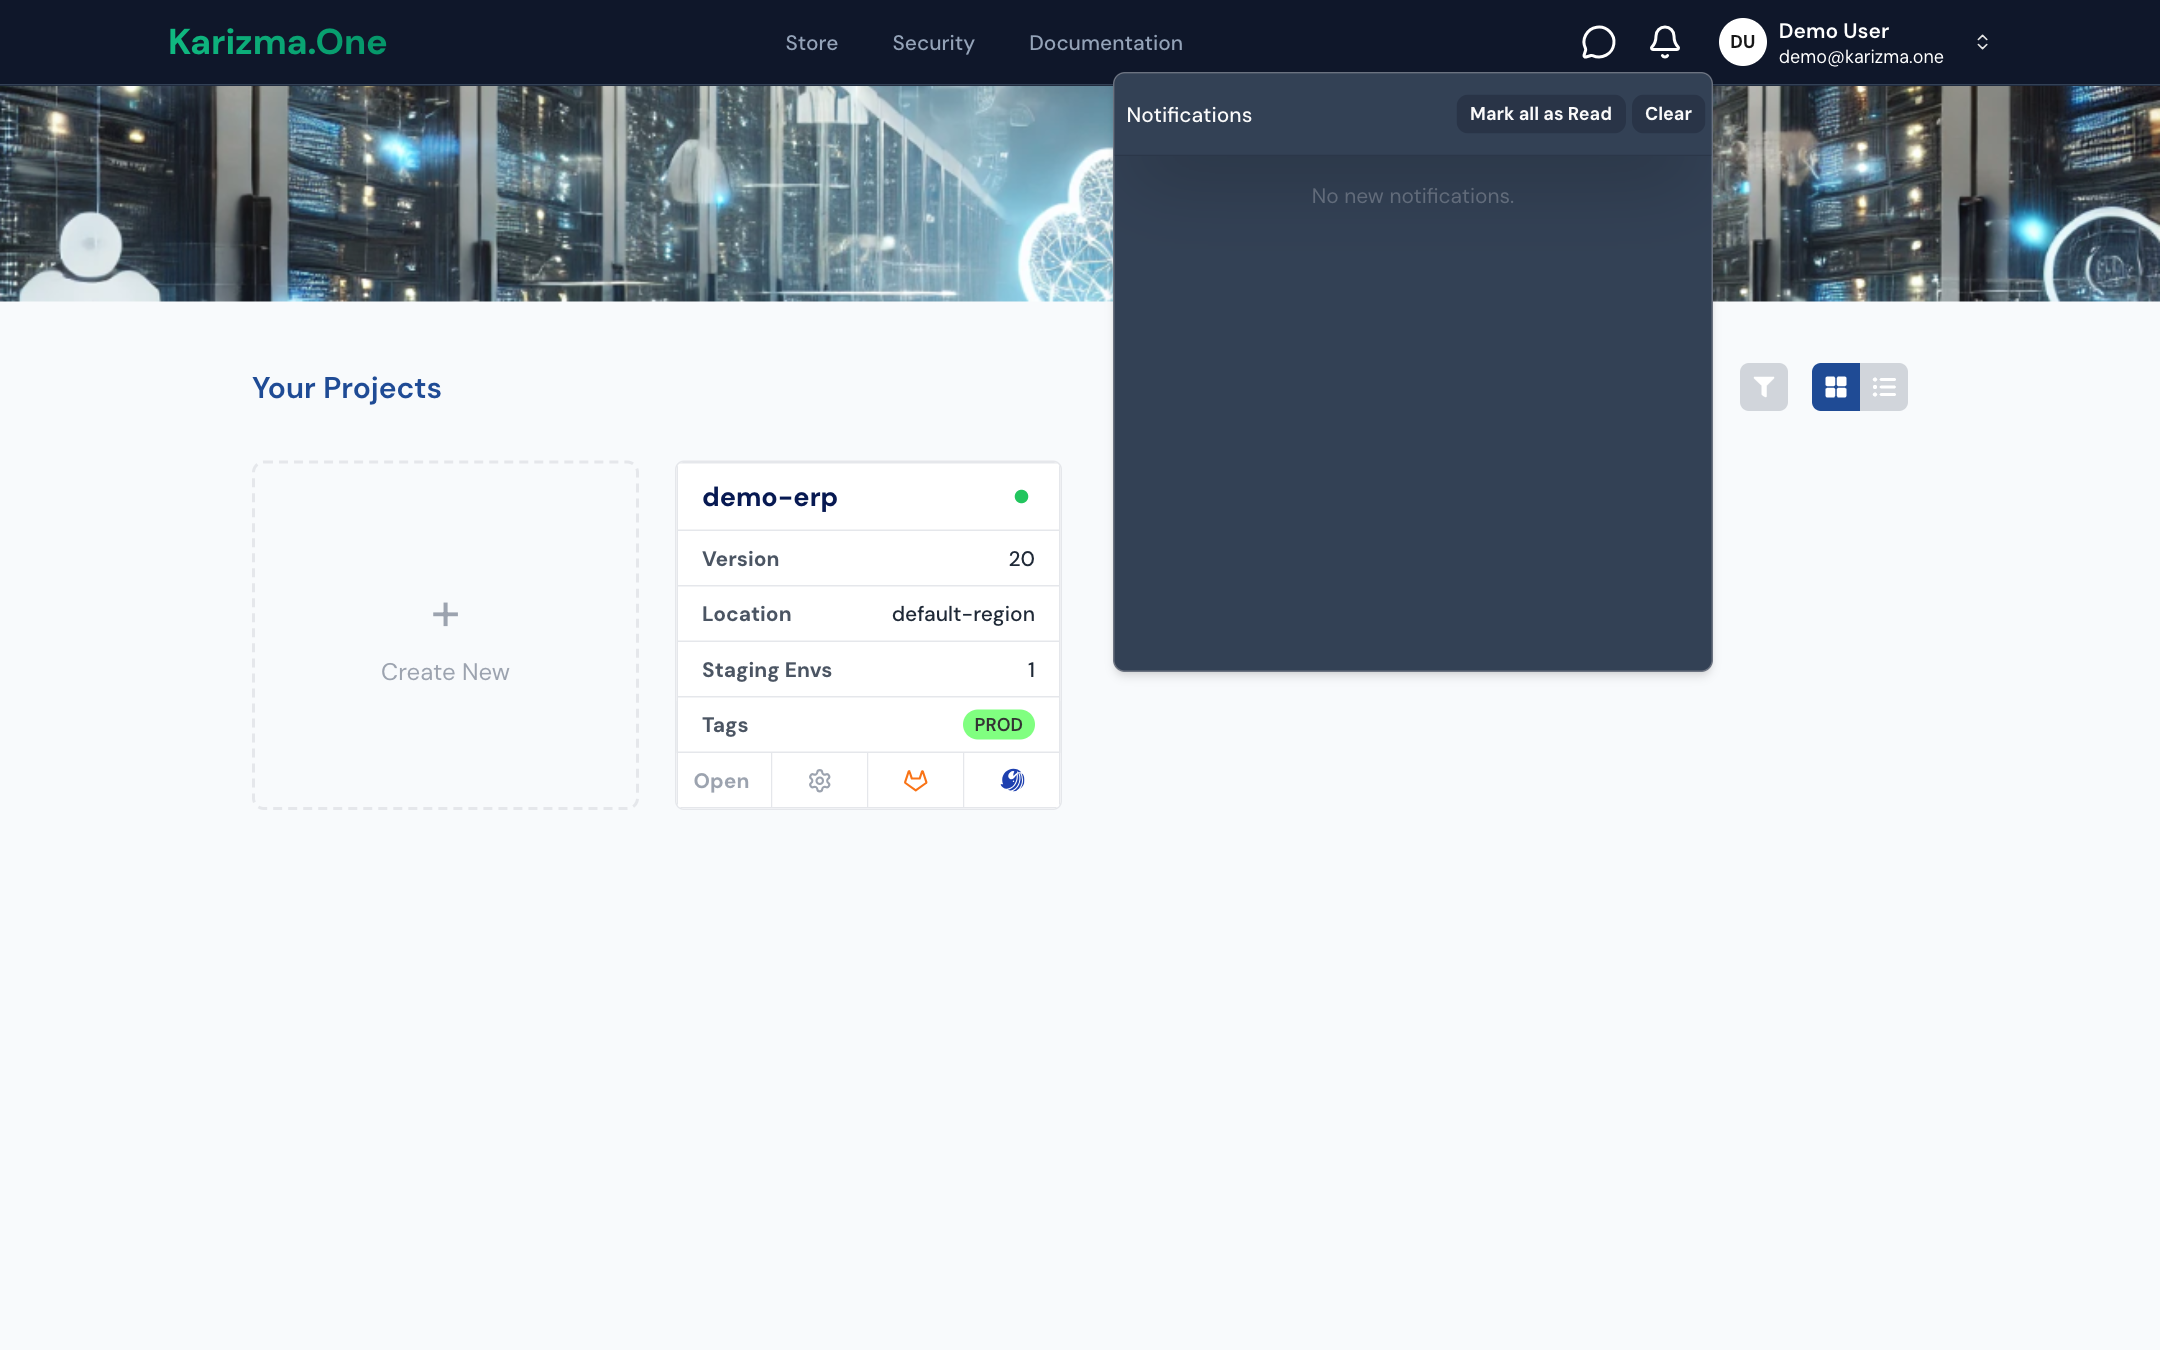
Task: Click the Staging Envs label
Action: pyautogui.click(x=766, y=670)
